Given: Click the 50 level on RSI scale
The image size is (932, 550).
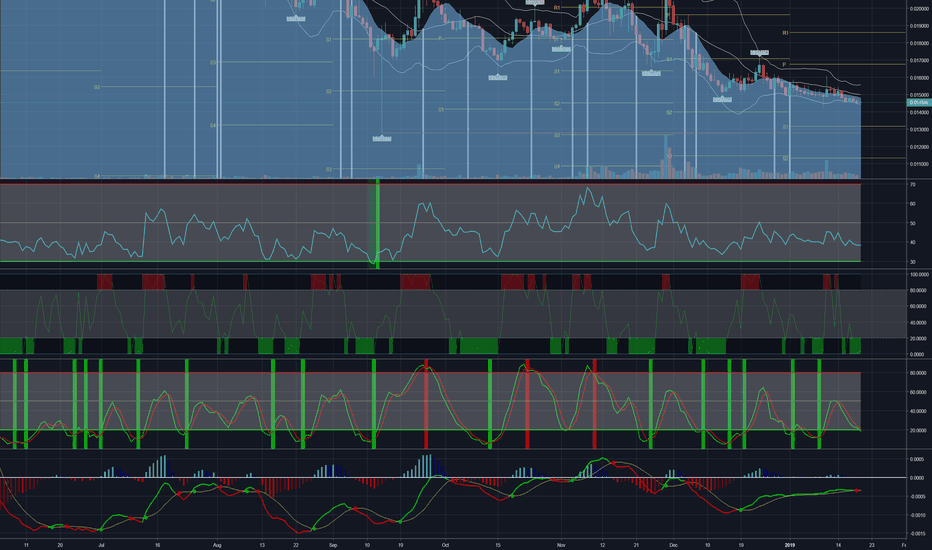Looking at the screenshot, I should click(x=912, y=224).
